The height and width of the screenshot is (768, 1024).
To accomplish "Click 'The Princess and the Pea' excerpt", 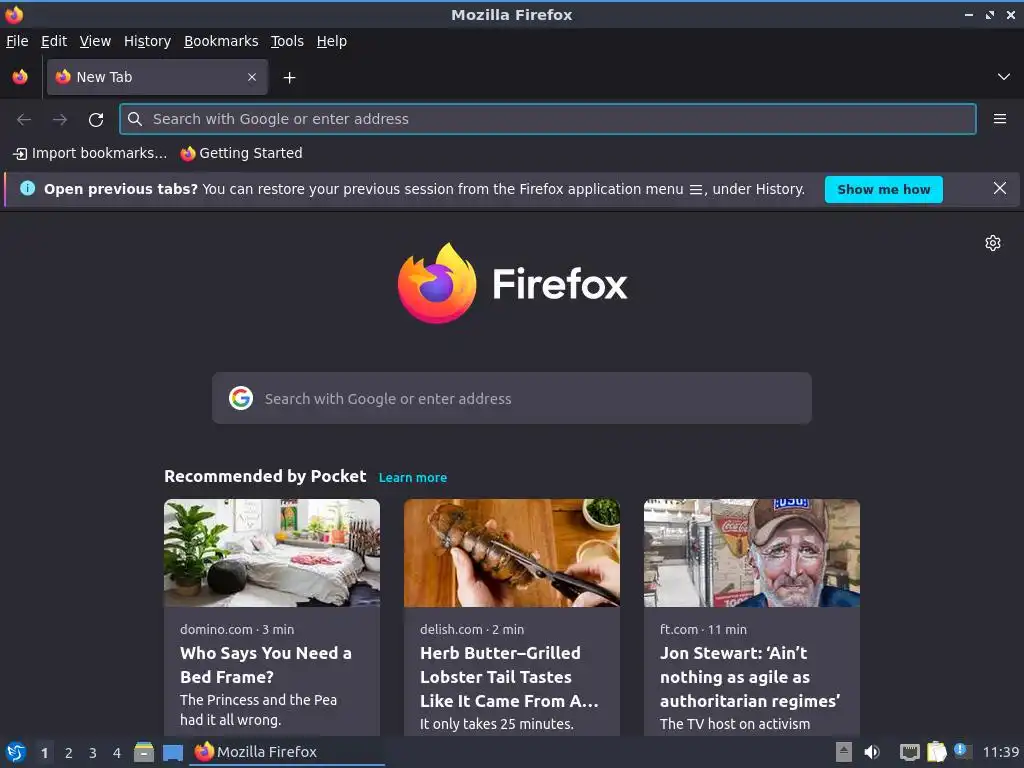I will click(x=259, y=700).
